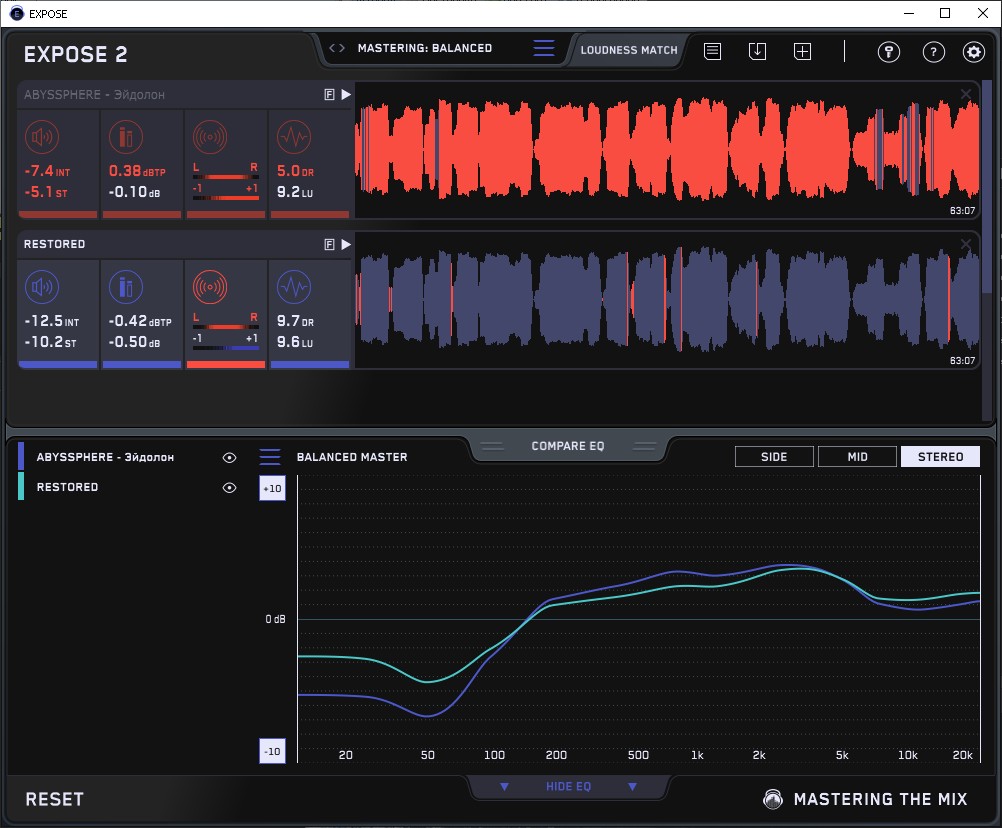Open the Balanced Master EQ reference menu
This screenshot has width=1002, height=828.
[x=270, y=457]
